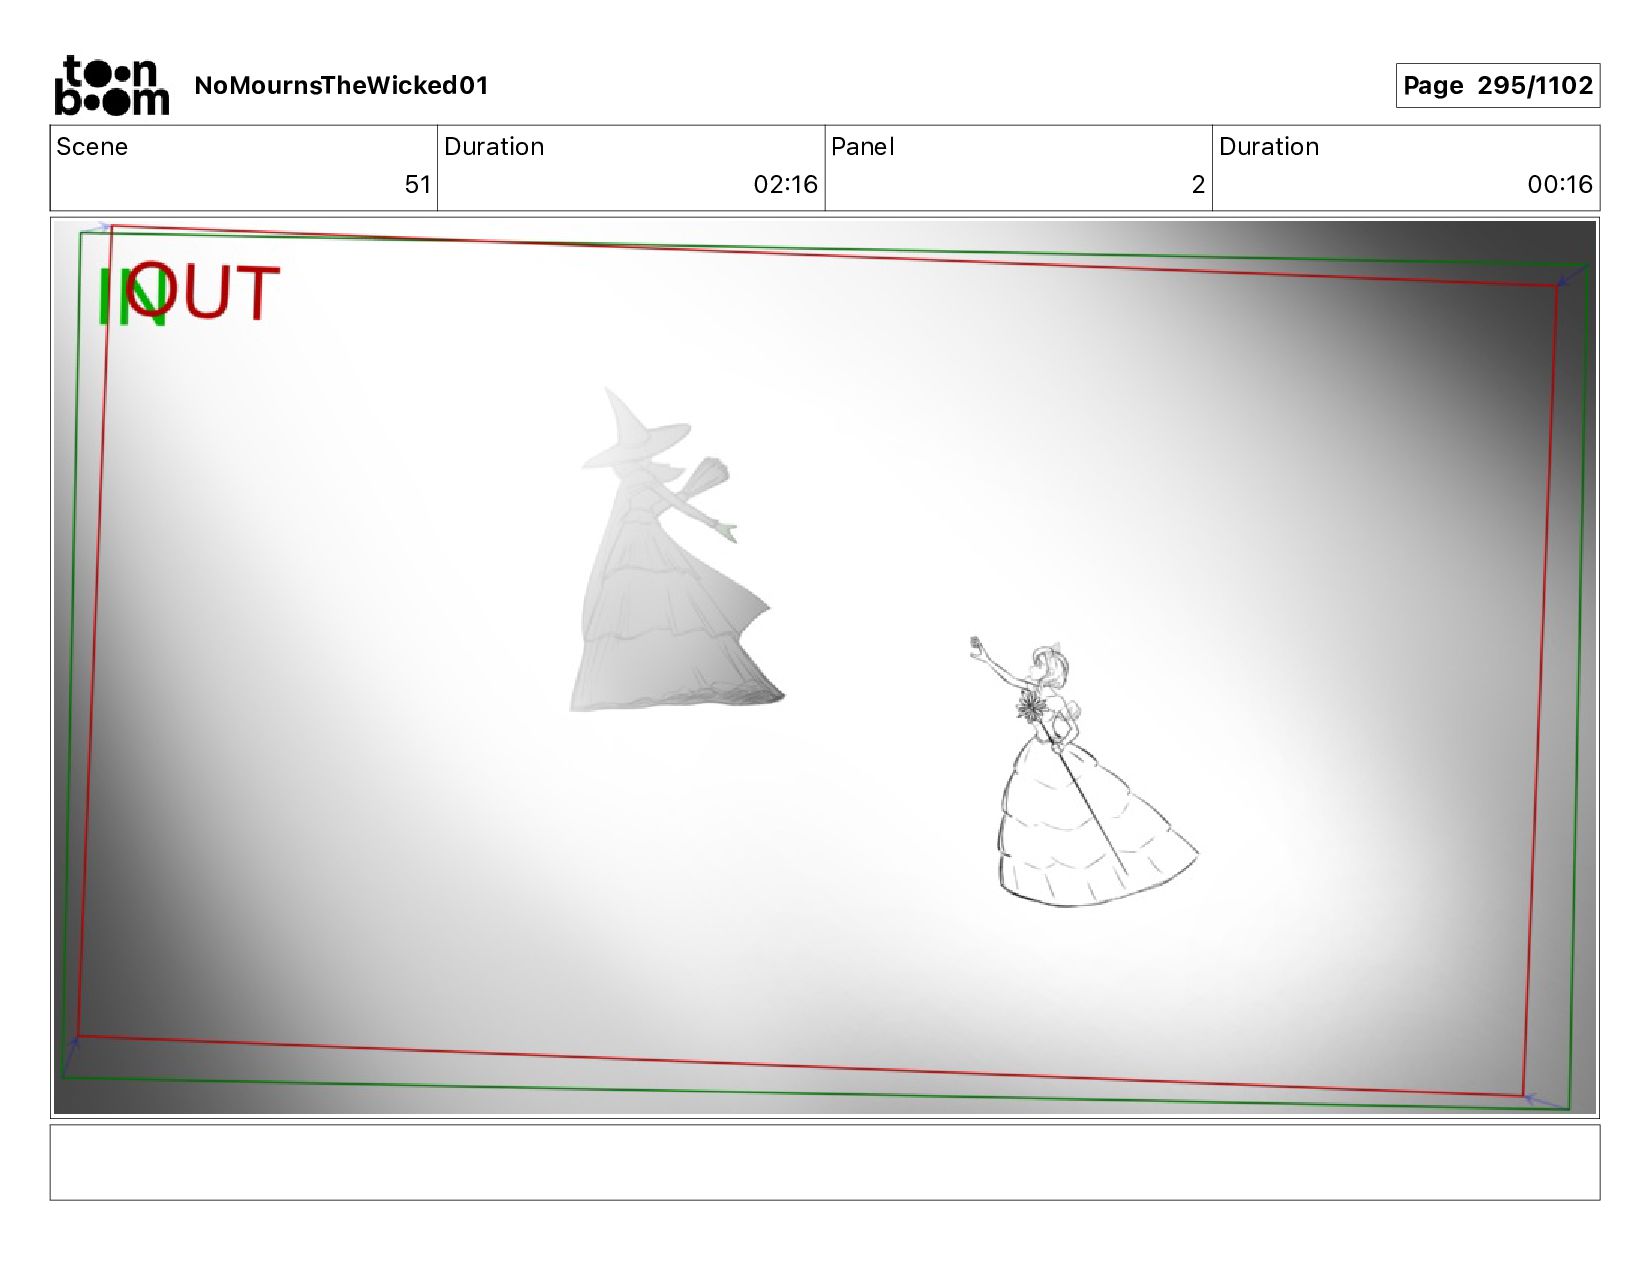Select the Panel label
The image size is (1650, 1275).
click(862, 147)
